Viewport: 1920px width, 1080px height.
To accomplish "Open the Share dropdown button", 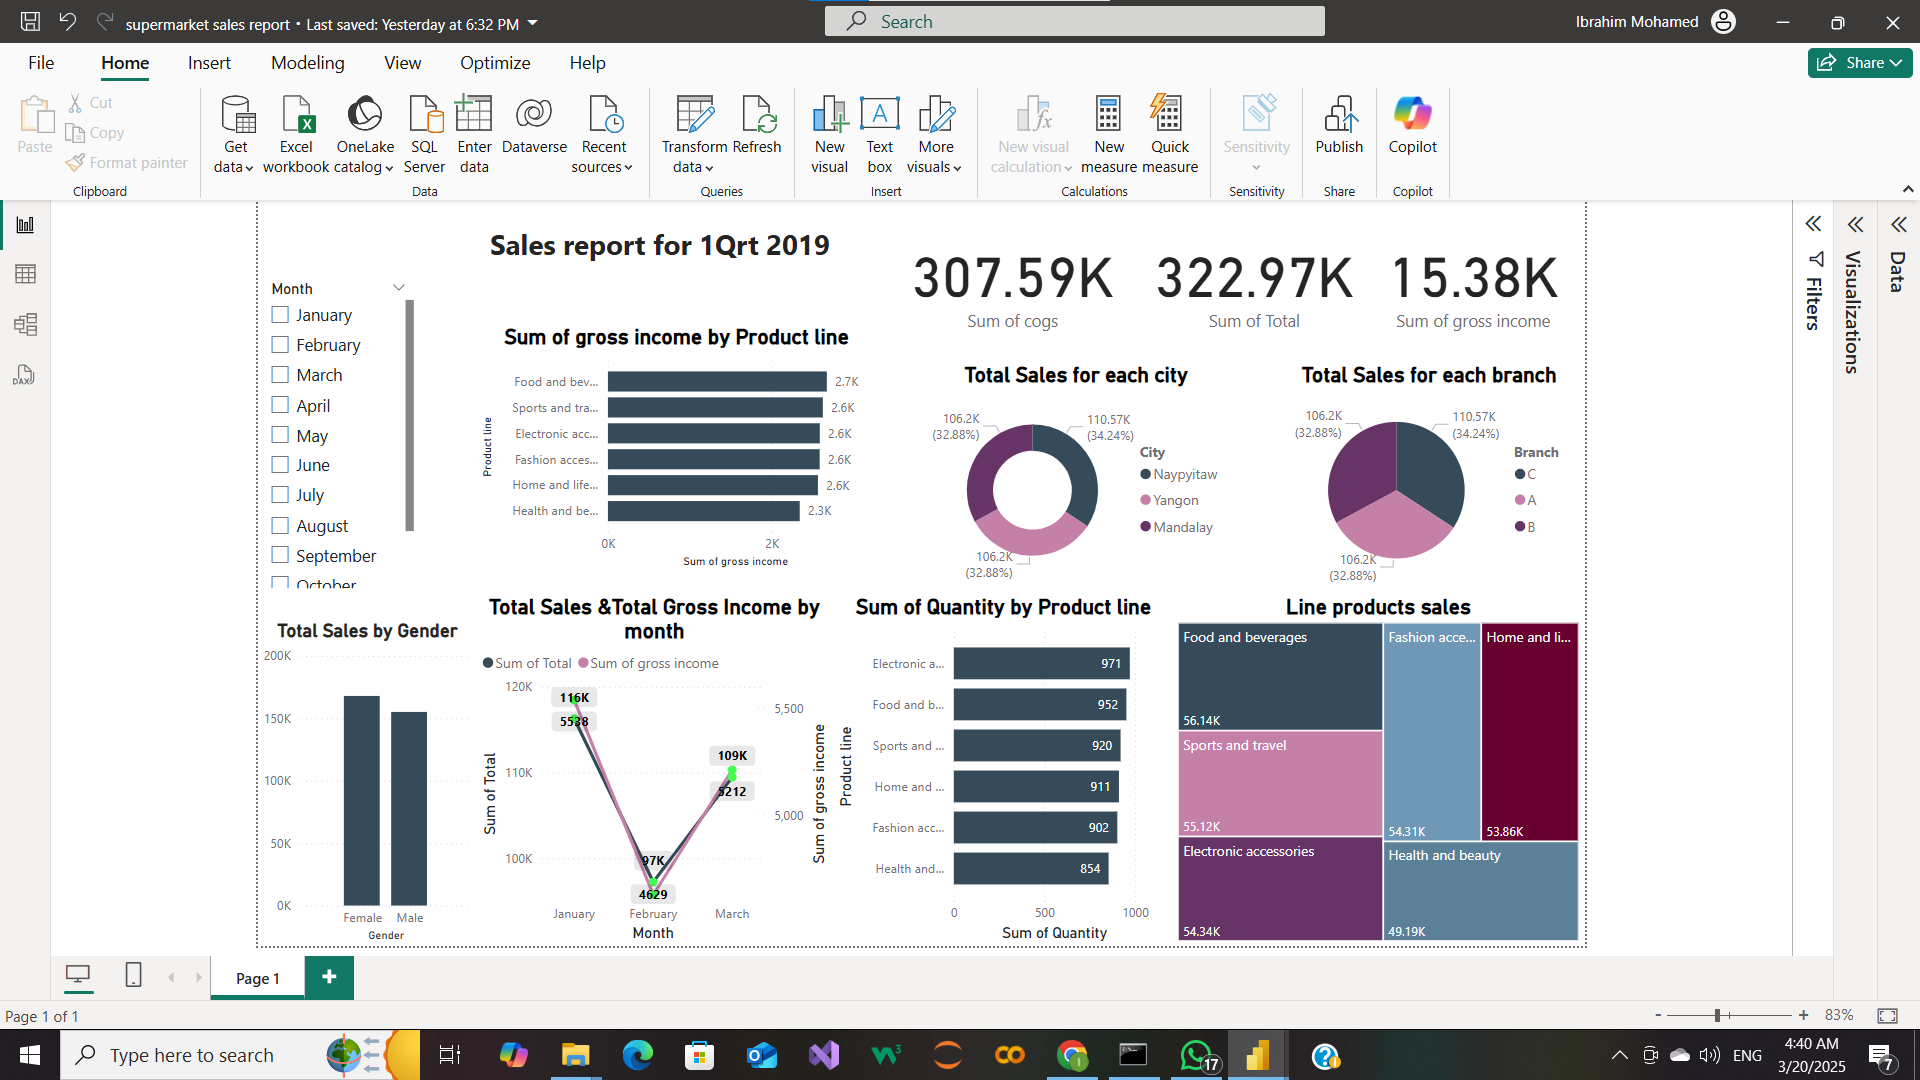I will click(x=1859, y=63).
